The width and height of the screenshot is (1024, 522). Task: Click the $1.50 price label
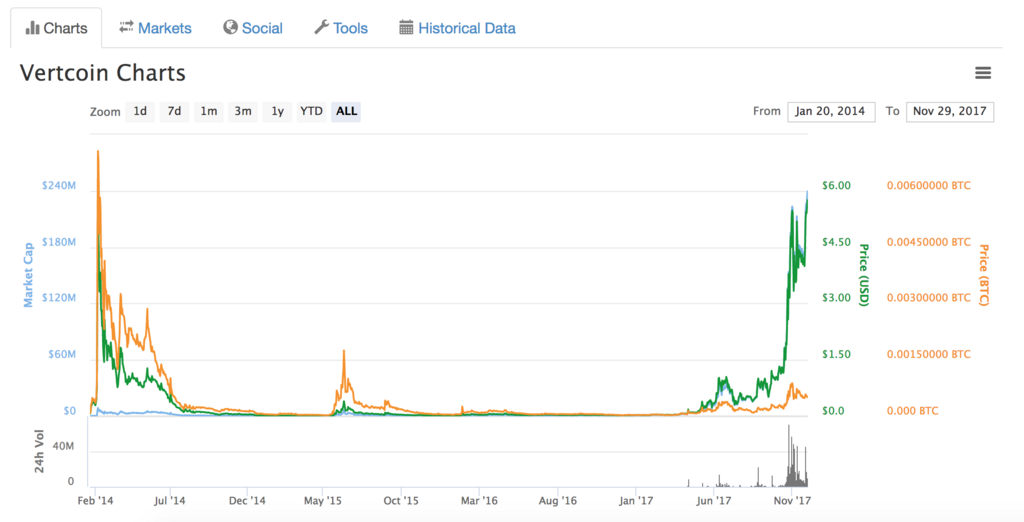coord(837,354)
